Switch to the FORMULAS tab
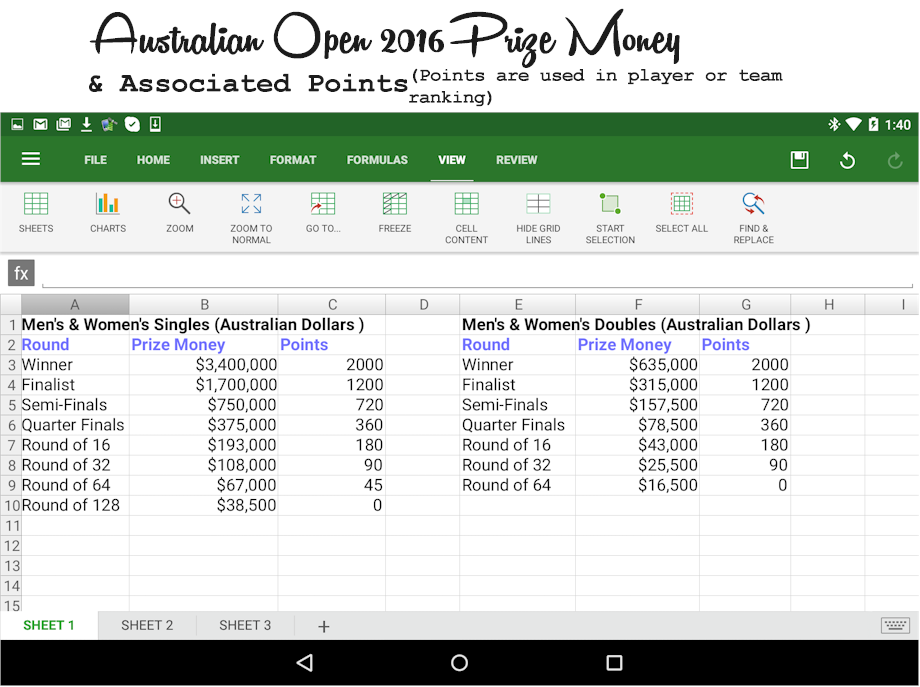This screenshot has height=687, width=920. pos(377,160)
